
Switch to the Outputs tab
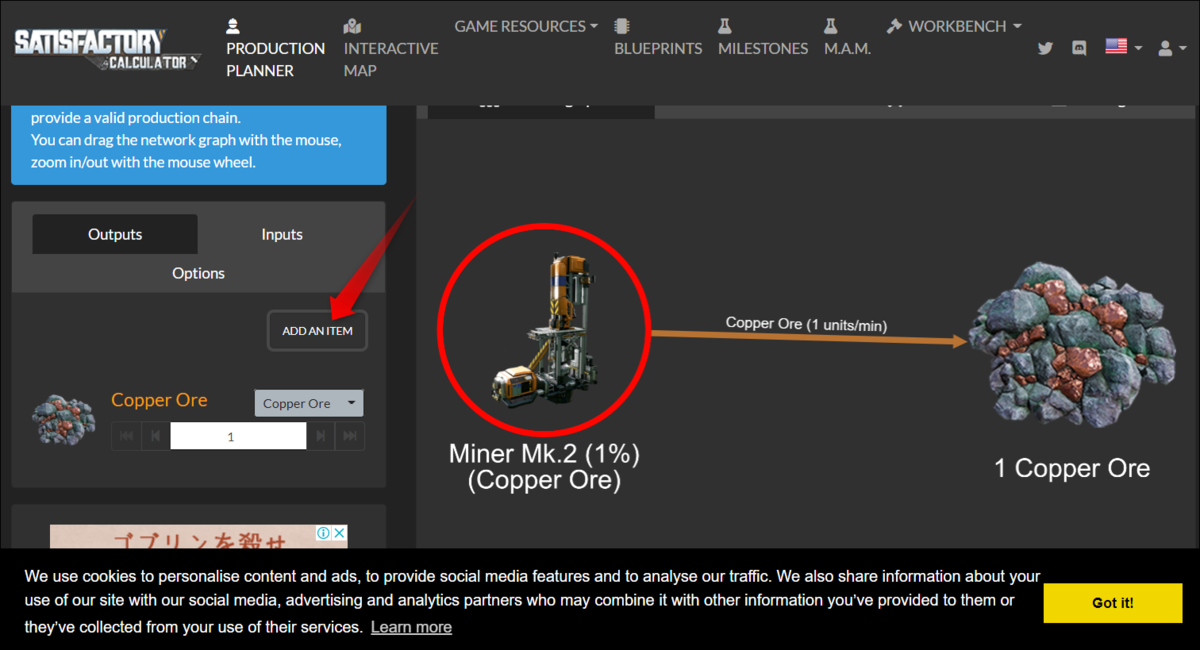pyautogui.click(x=115, y=234)
